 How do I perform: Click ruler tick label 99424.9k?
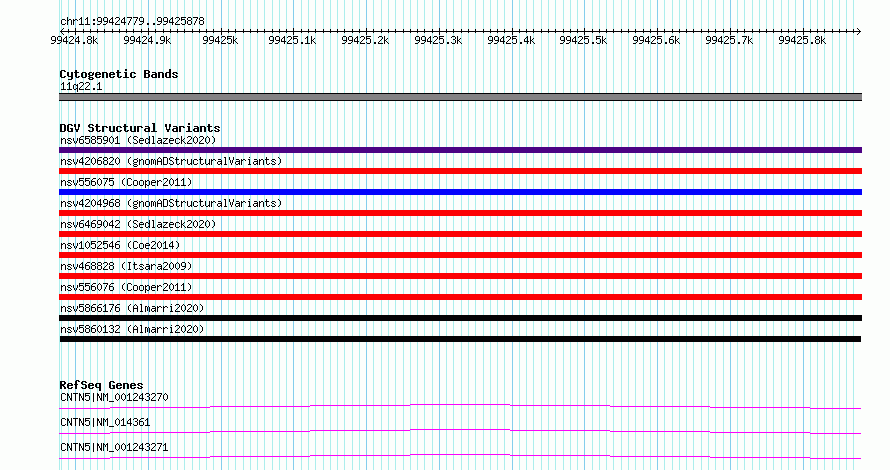tap(147, 40)
